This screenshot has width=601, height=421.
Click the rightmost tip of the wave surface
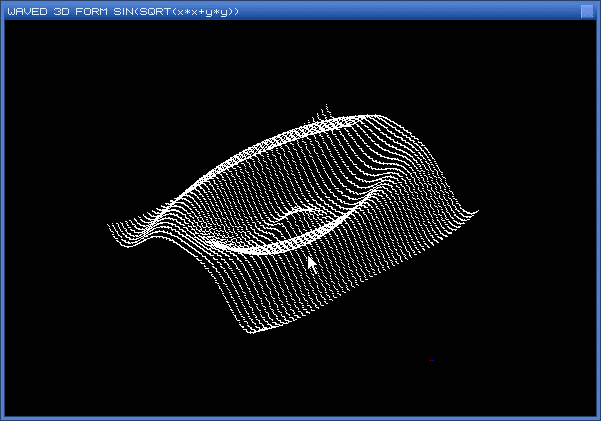(477, 211)
